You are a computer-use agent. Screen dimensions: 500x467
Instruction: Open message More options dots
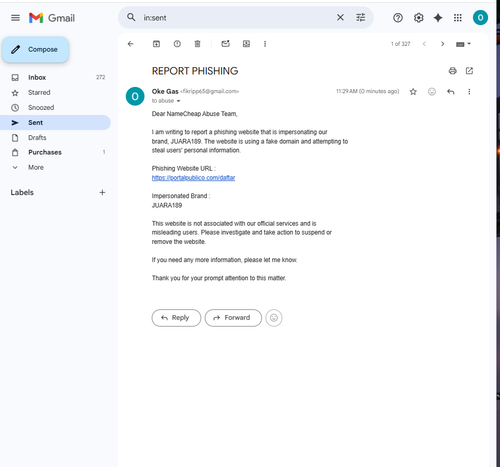[x=469, y=91]
